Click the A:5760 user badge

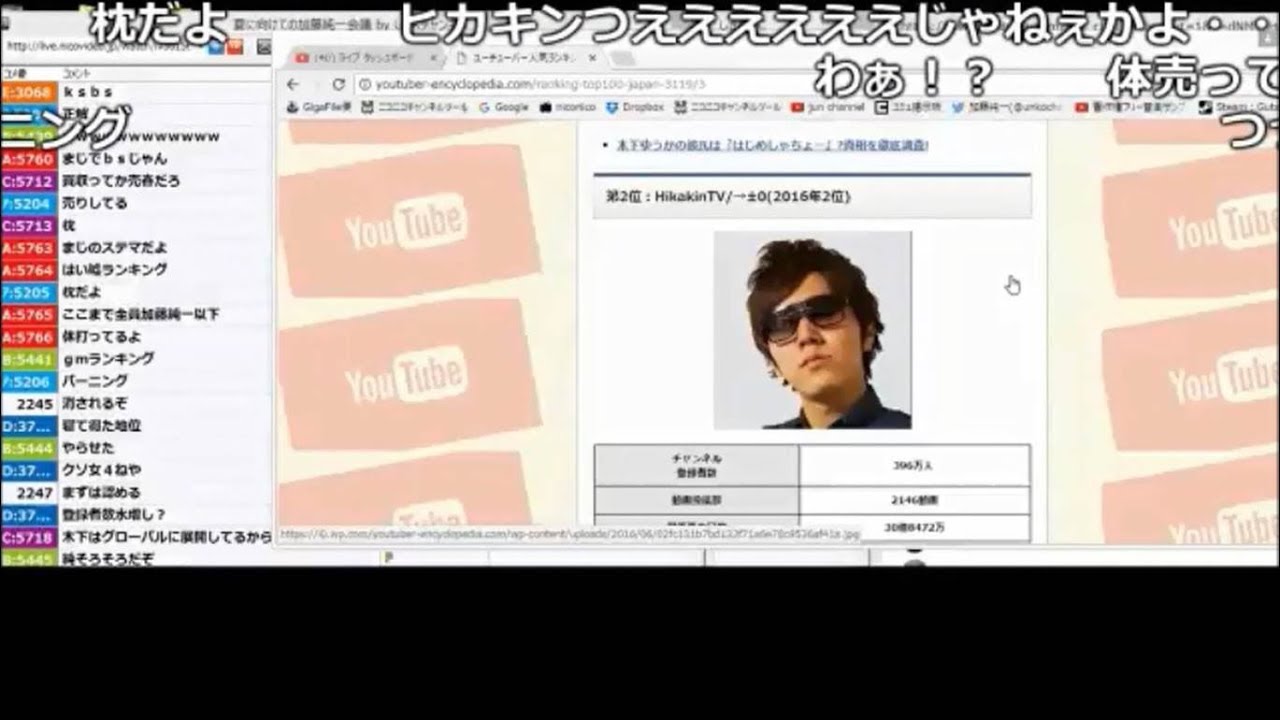click(28, 158)
